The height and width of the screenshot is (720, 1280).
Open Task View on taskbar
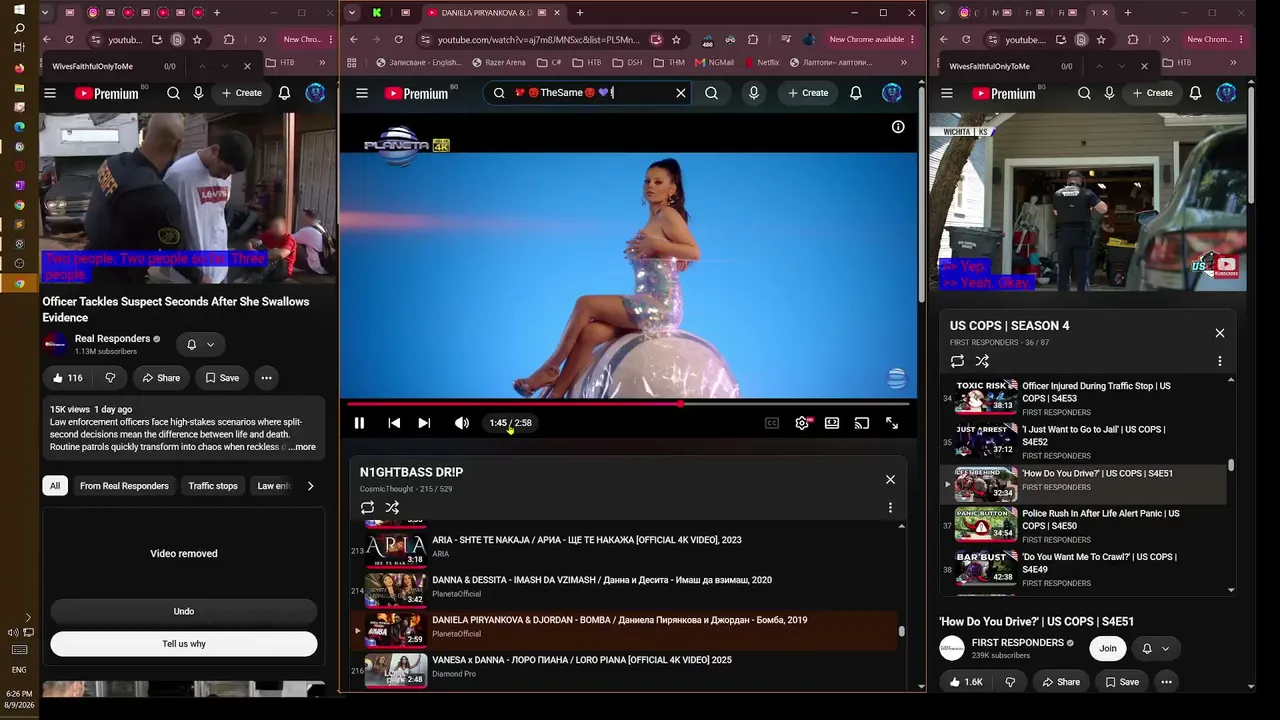point(19,48)
